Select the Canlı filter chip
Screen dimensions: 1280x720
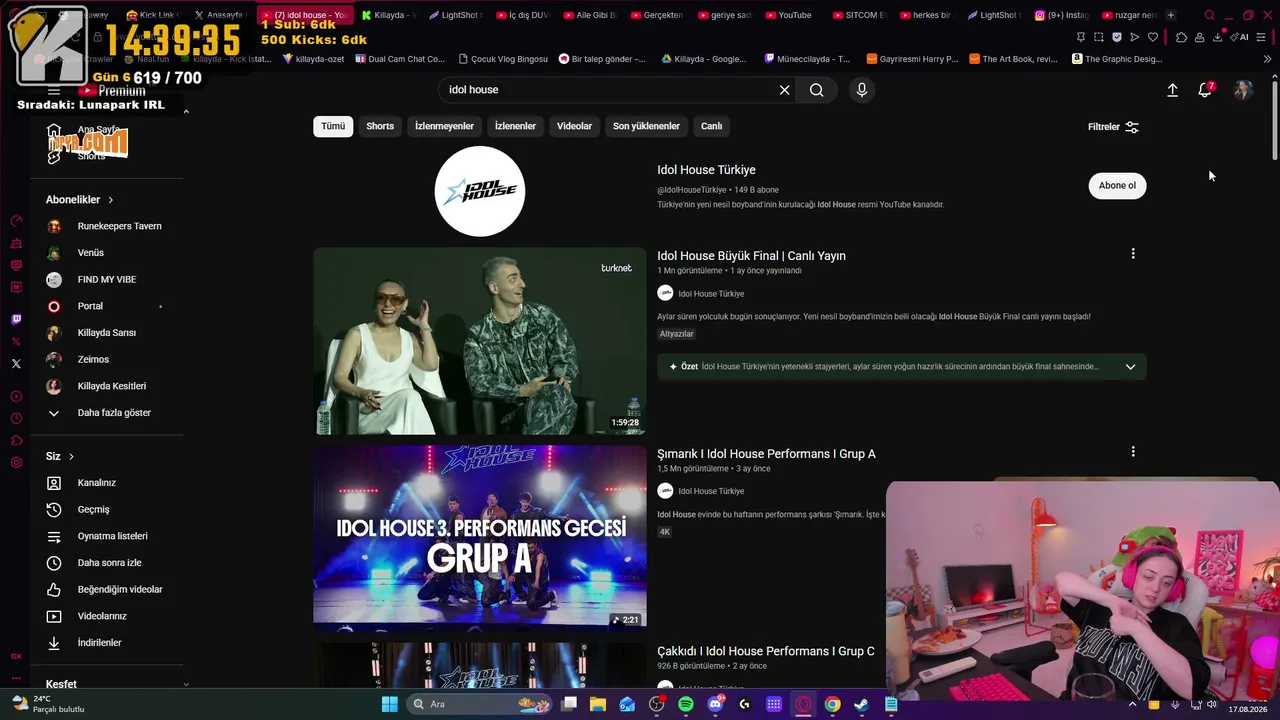pyautogui.click(x=711, y=126)
